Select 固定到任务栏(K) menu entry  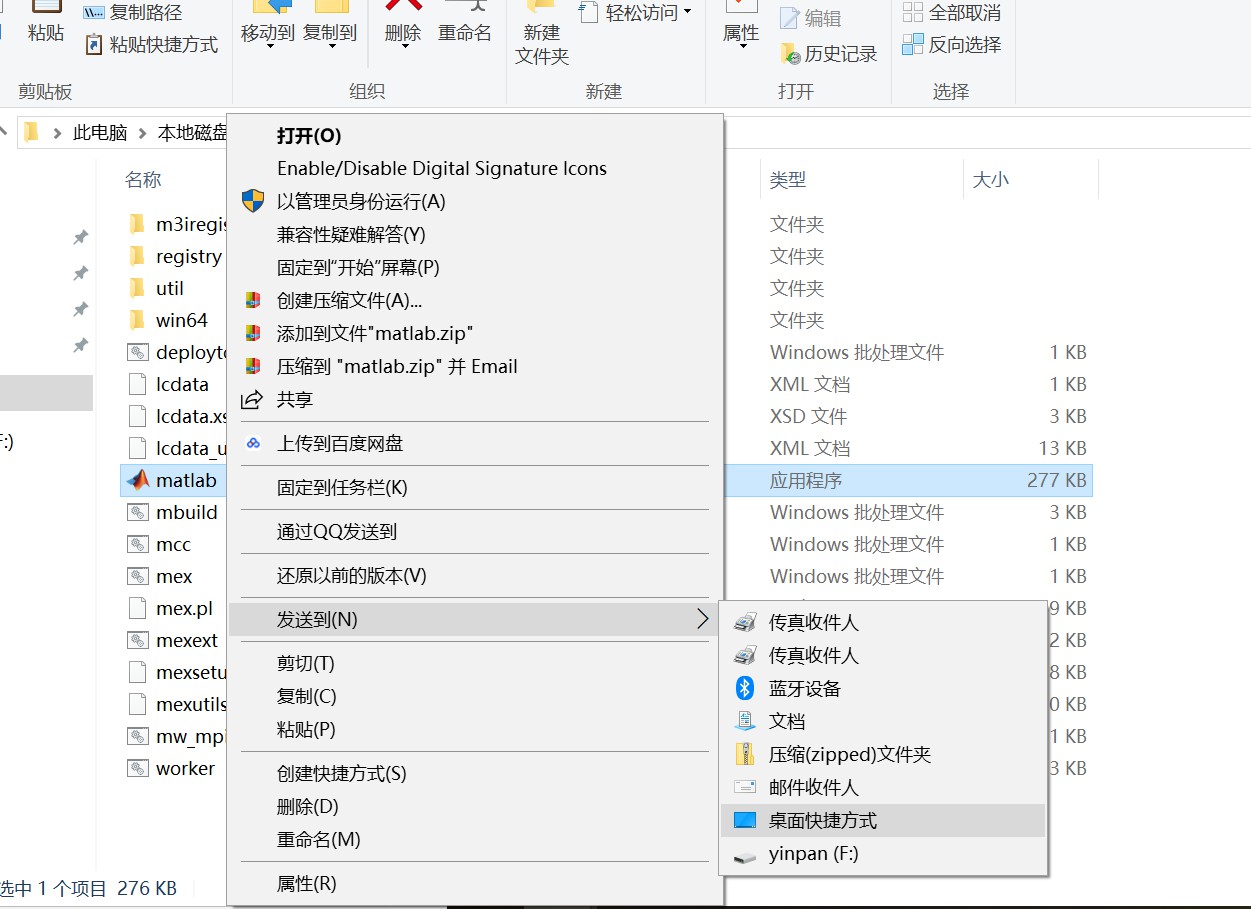tap(342, 487)
